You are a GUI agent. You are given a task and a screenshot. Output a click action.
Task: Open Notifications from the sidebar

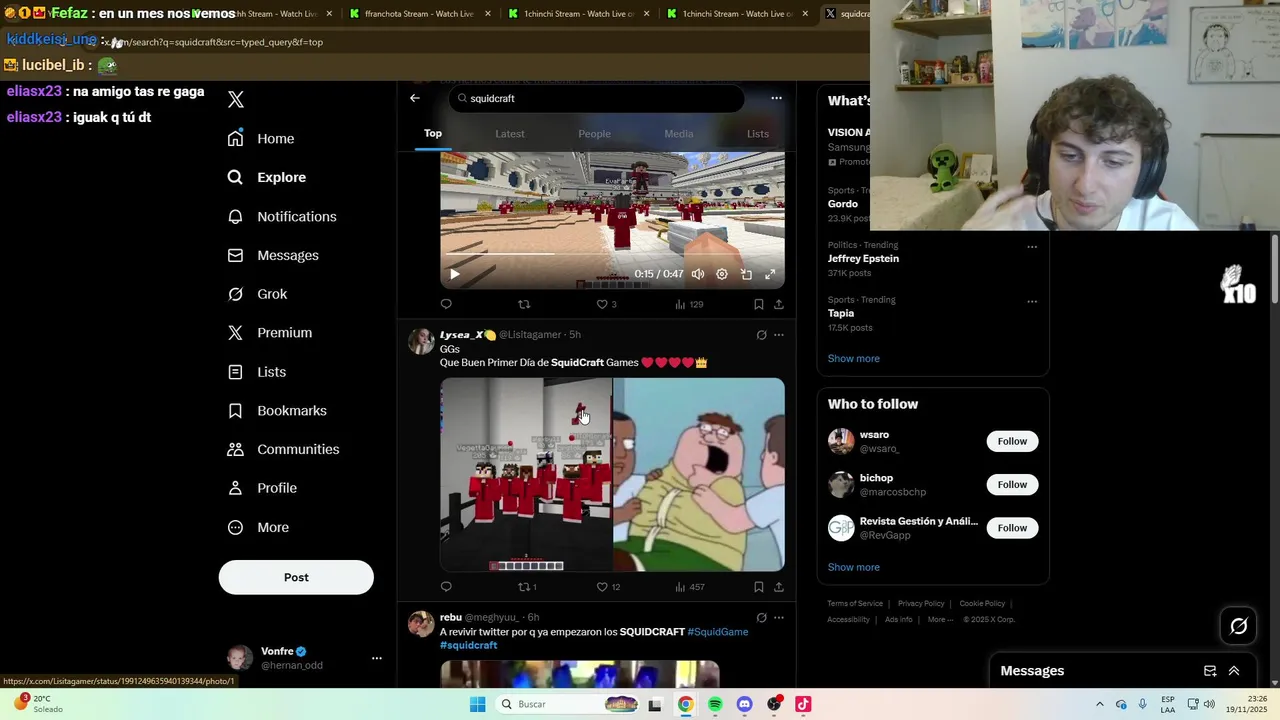(282, 216)
